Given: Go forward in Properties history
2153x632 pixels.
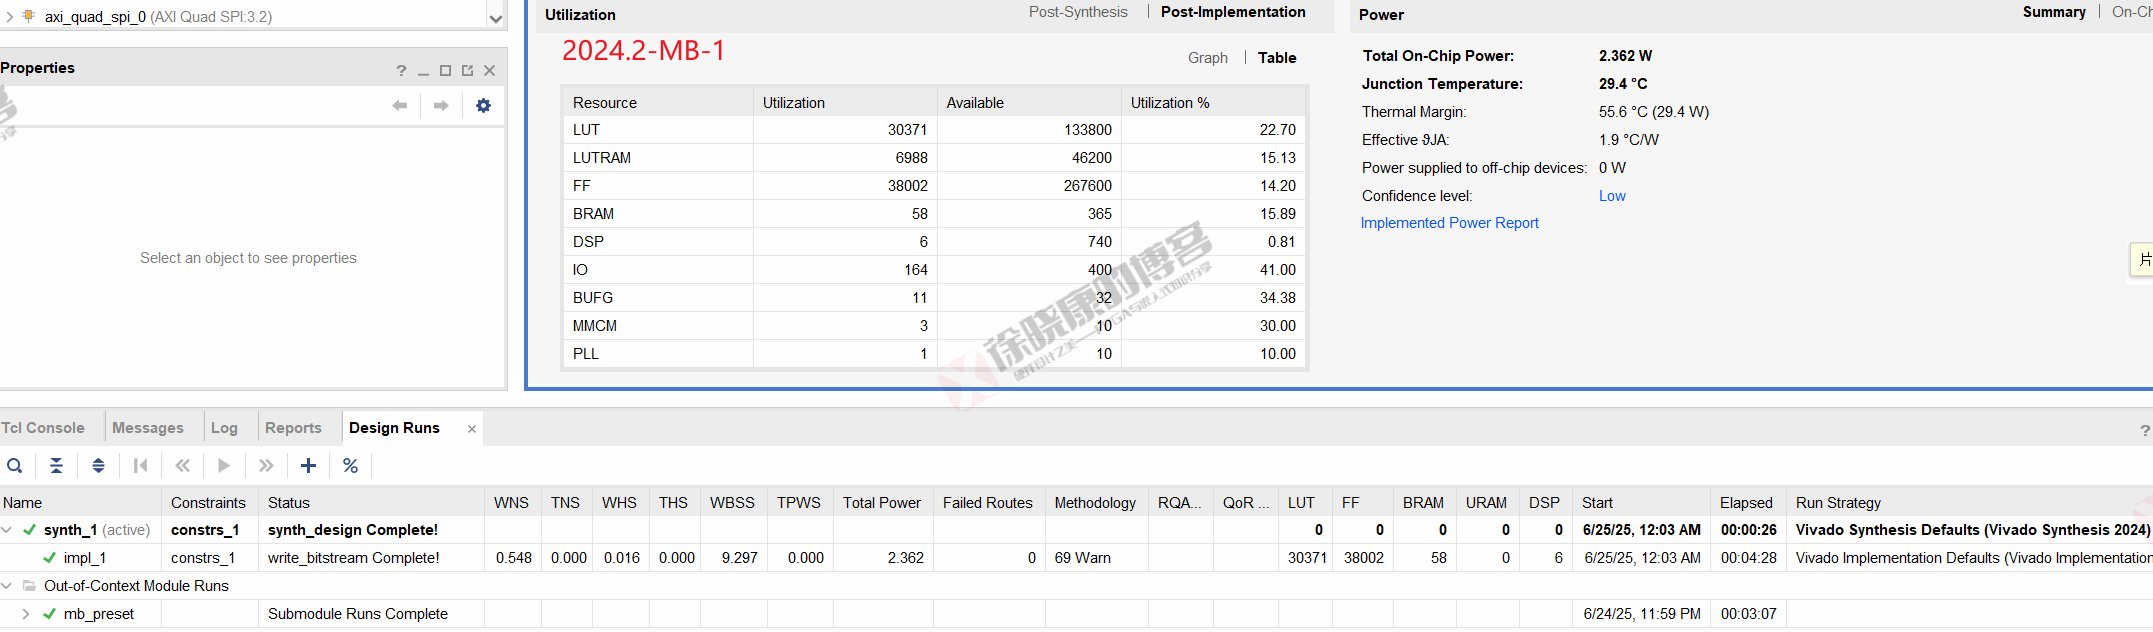Looking at the screenshot, I should (x=441, y=105).
